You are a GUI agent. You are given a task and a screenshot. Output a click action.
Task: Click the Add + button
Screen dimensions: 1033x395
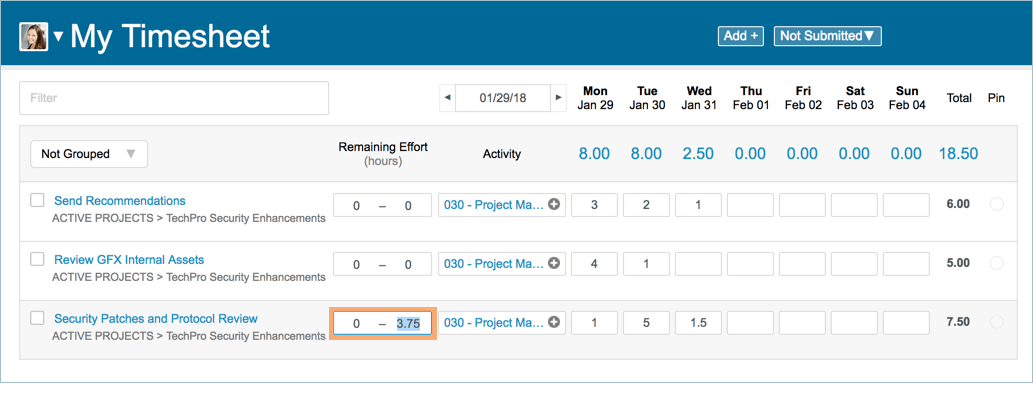[740, 36]
